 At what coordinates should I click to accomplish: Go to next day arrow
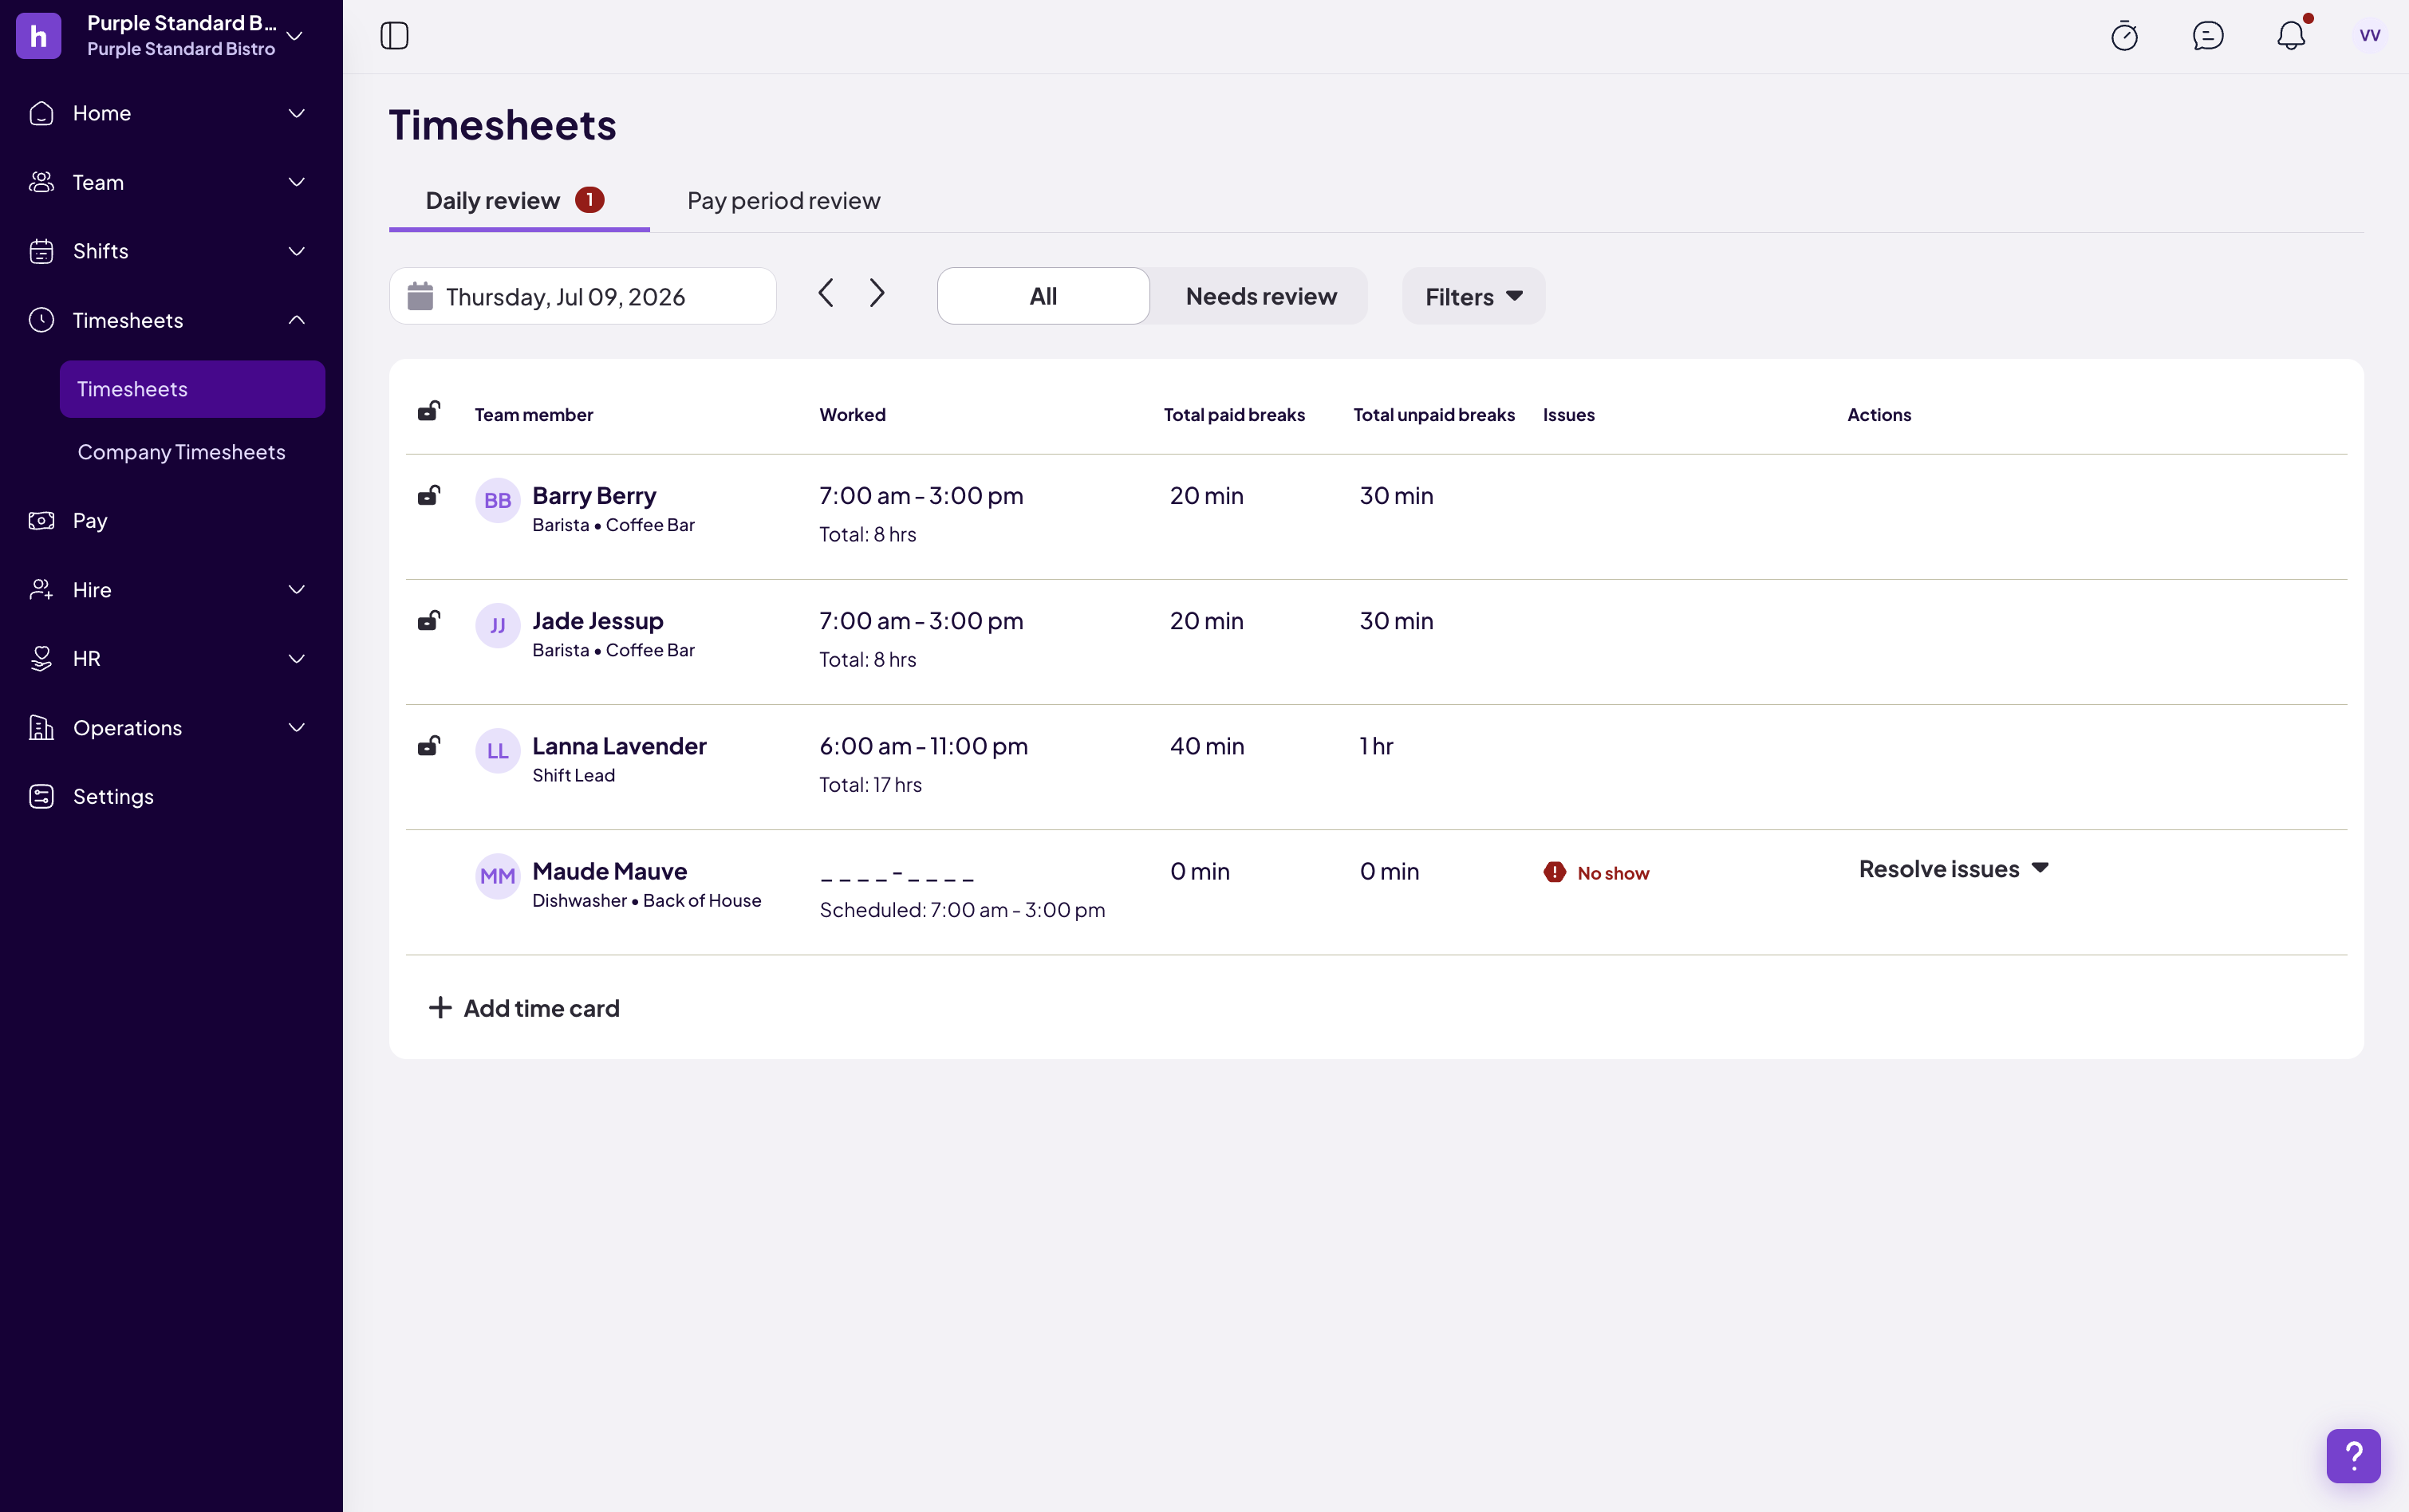(877, 293)
